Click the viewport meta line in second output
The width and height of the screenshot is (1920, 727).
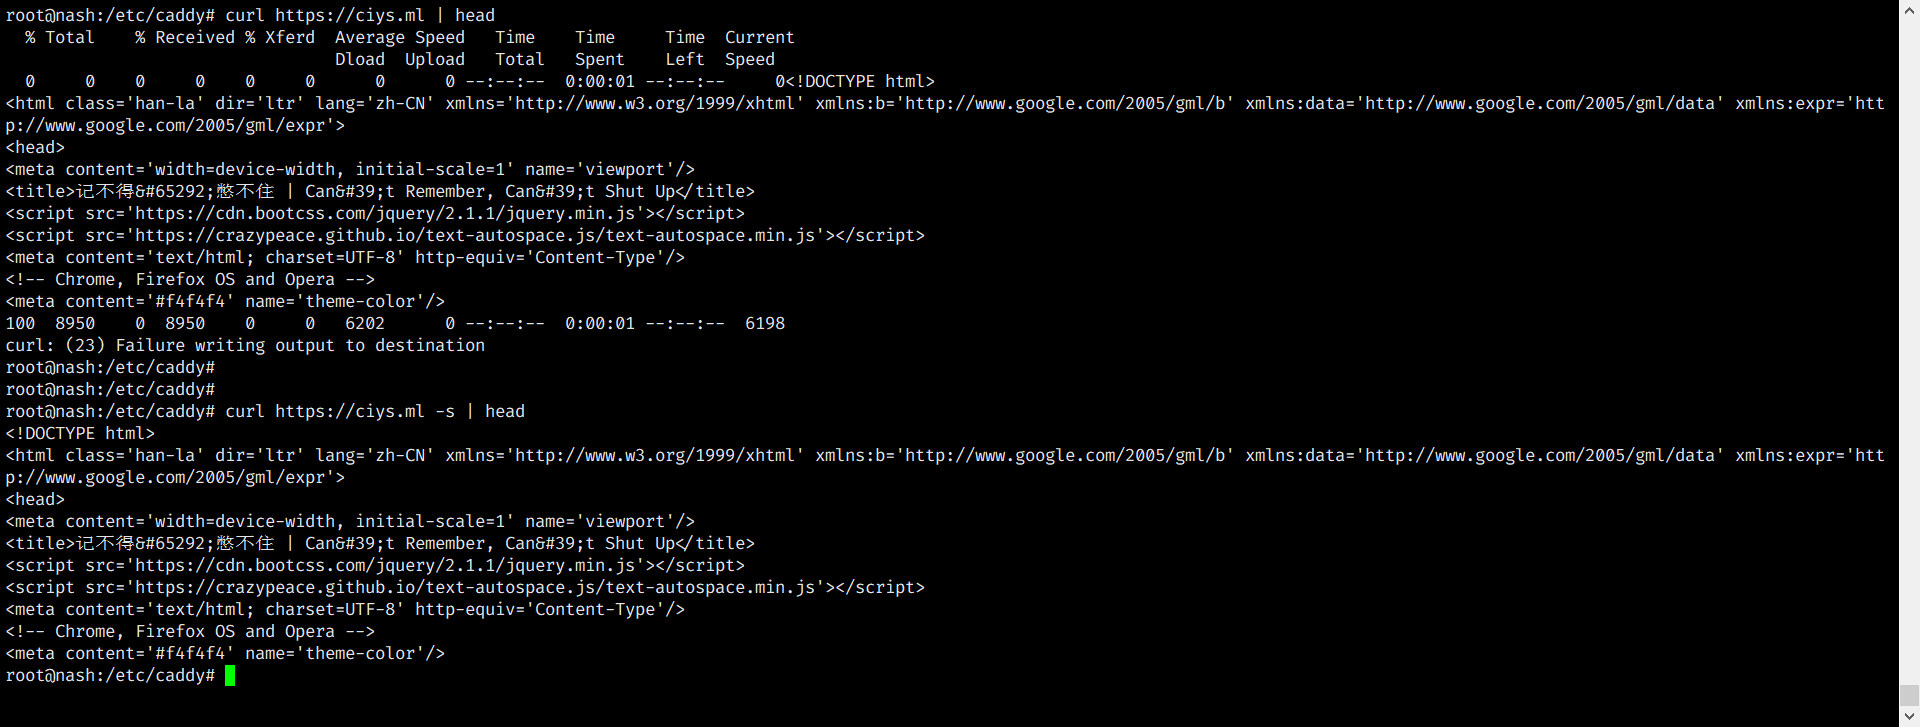tap(350, 521)
